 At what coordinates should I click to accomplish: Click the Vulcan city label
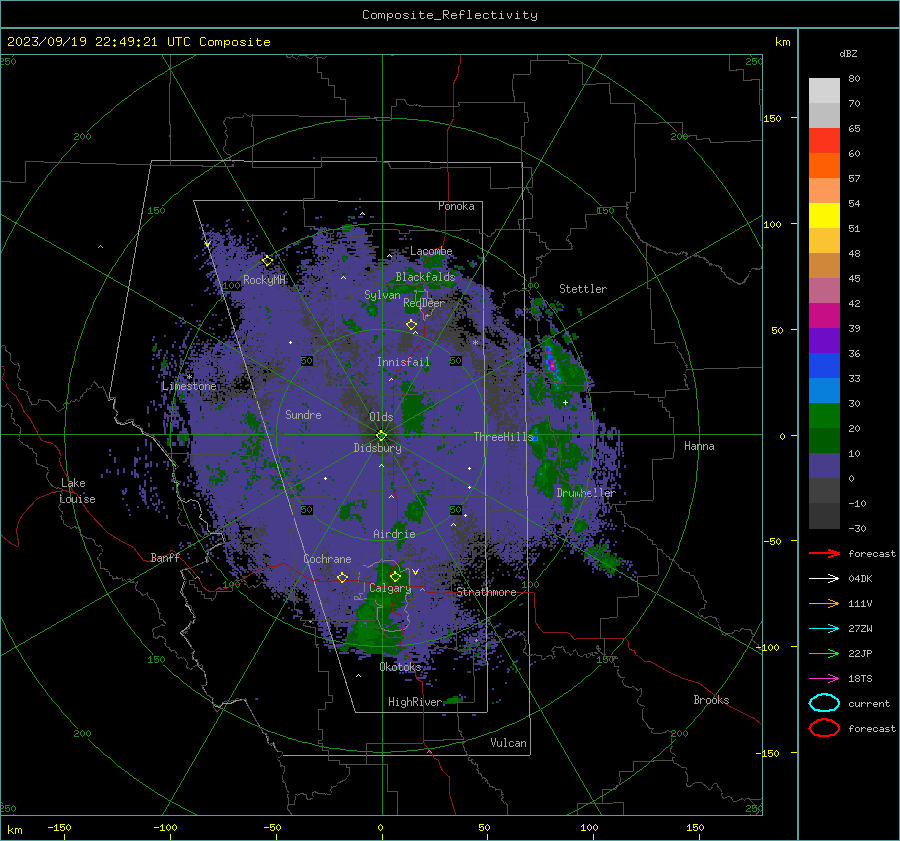tap(508, 743)
